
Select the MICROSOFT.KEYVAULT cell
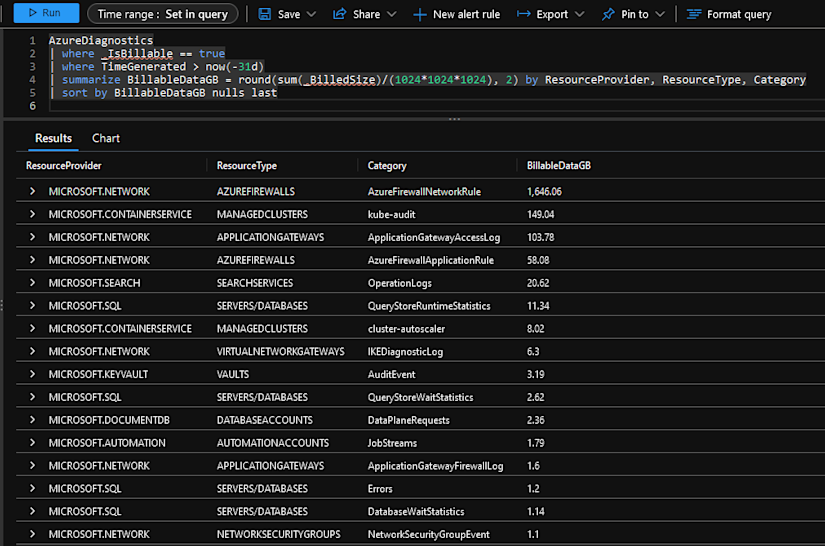click(x=98, y=375)
